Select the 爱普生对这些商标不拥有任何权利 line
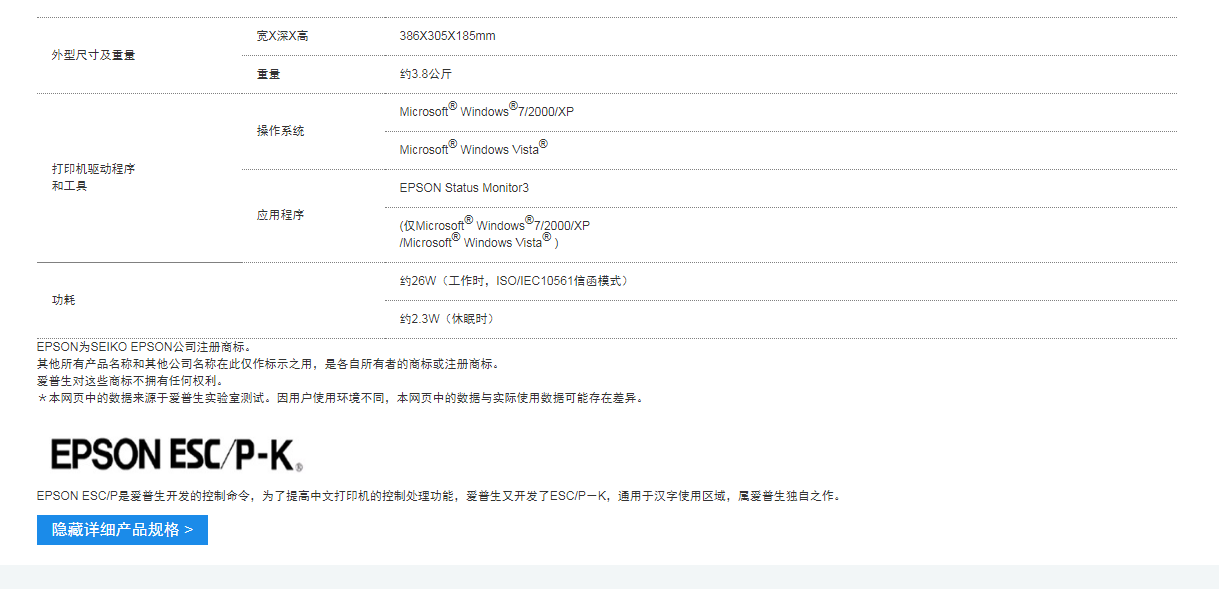Image resolution: width=1219 pixels, height=589 pixels. pos(131,381)
